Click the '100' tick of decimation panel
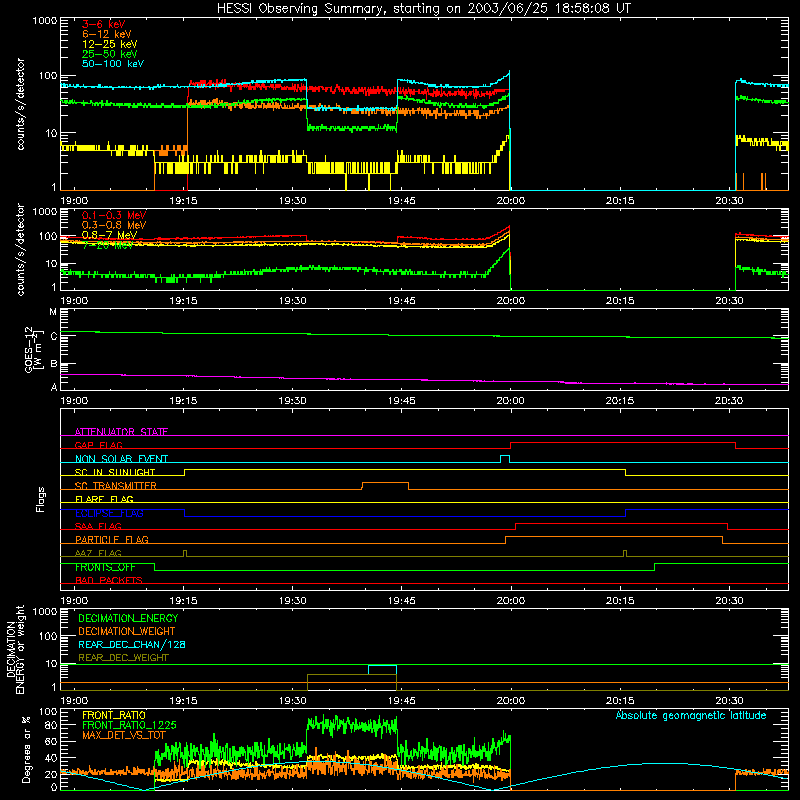Viewport: 800px width, 800px height. [48, 636]
